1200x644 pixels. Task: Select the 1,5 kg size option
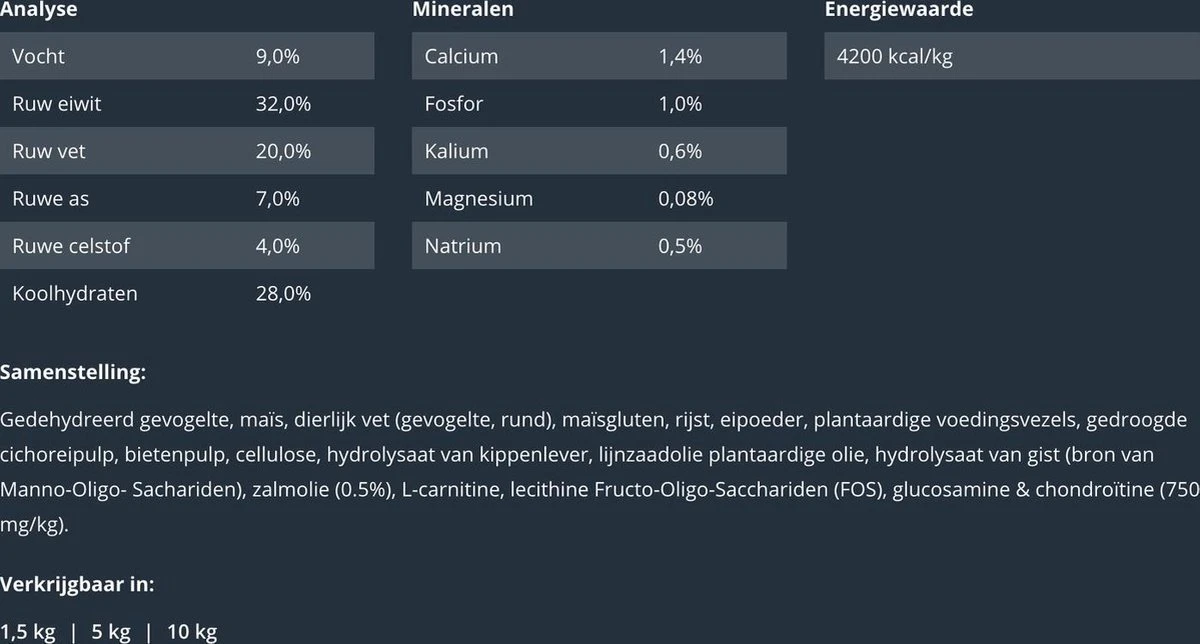[28, 632]
